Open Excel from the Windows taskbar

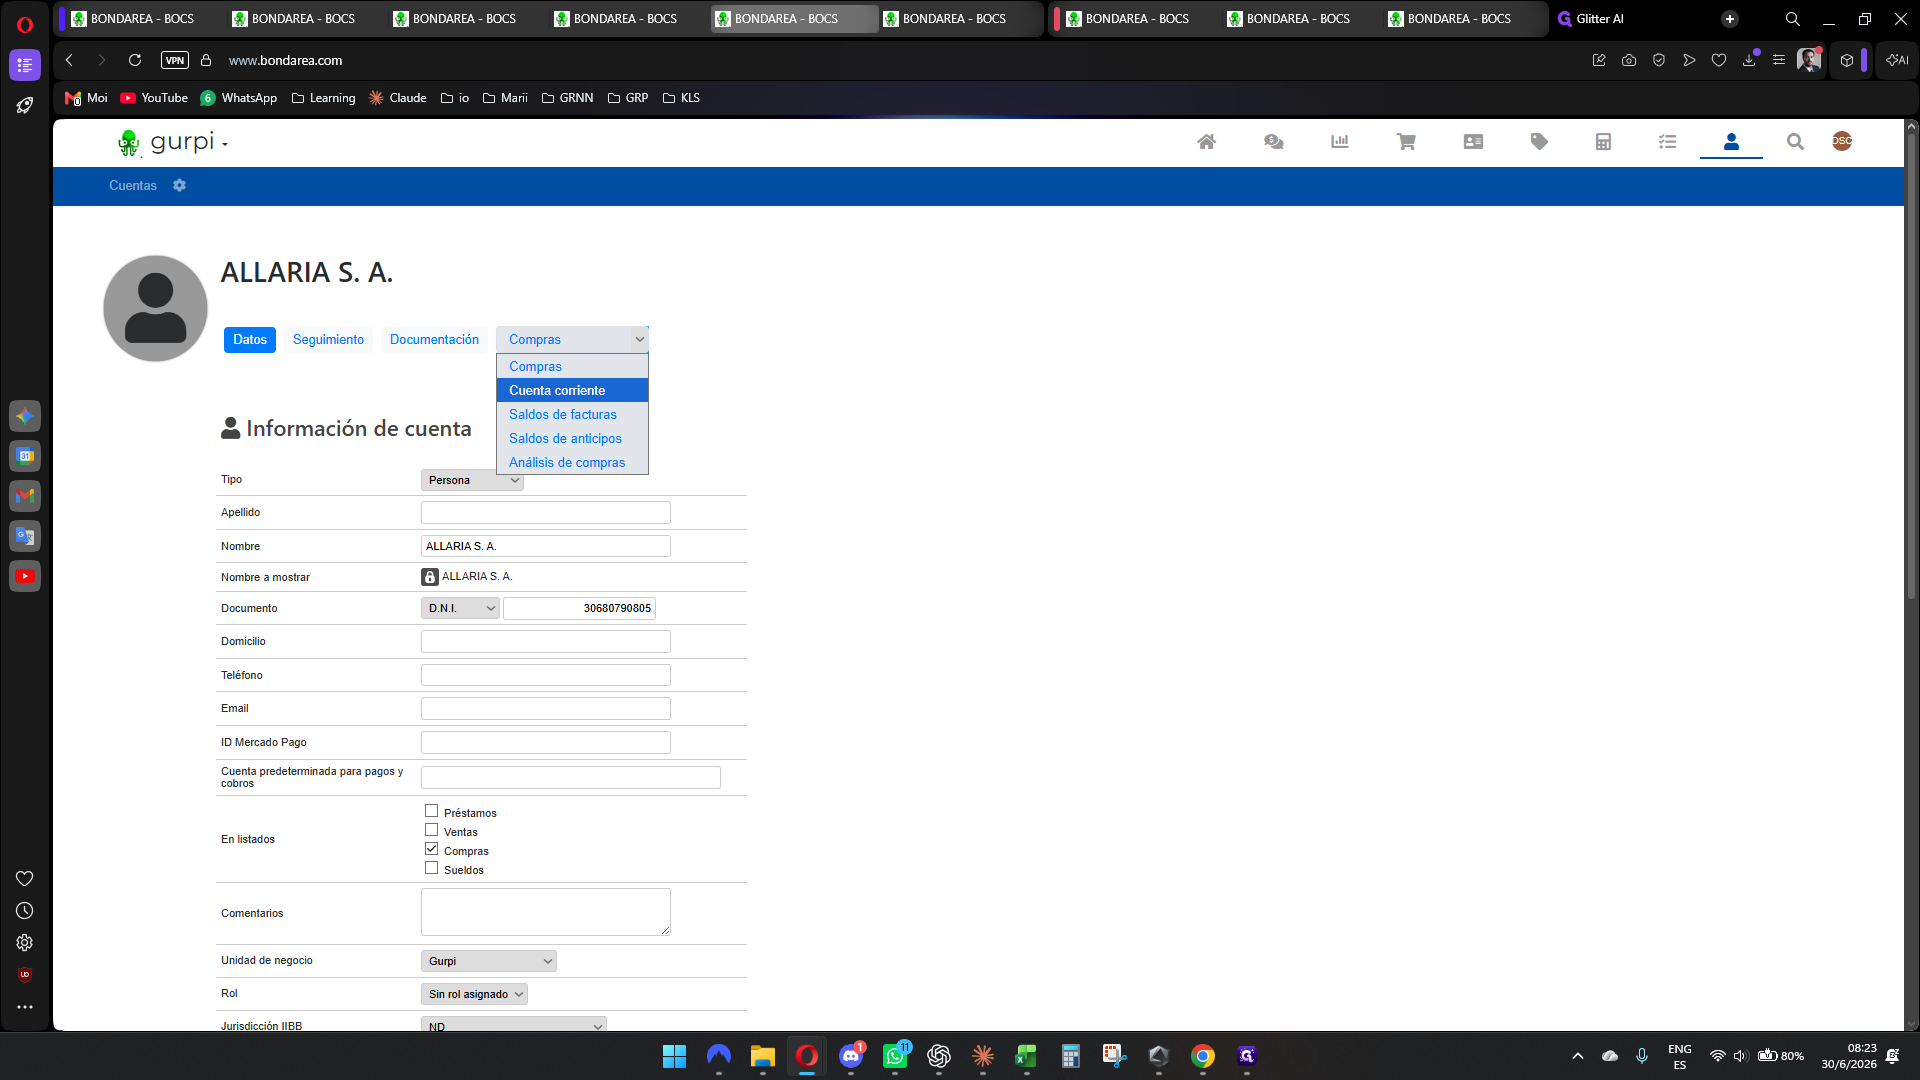pyautogui.click(x=1026, y=1056)
